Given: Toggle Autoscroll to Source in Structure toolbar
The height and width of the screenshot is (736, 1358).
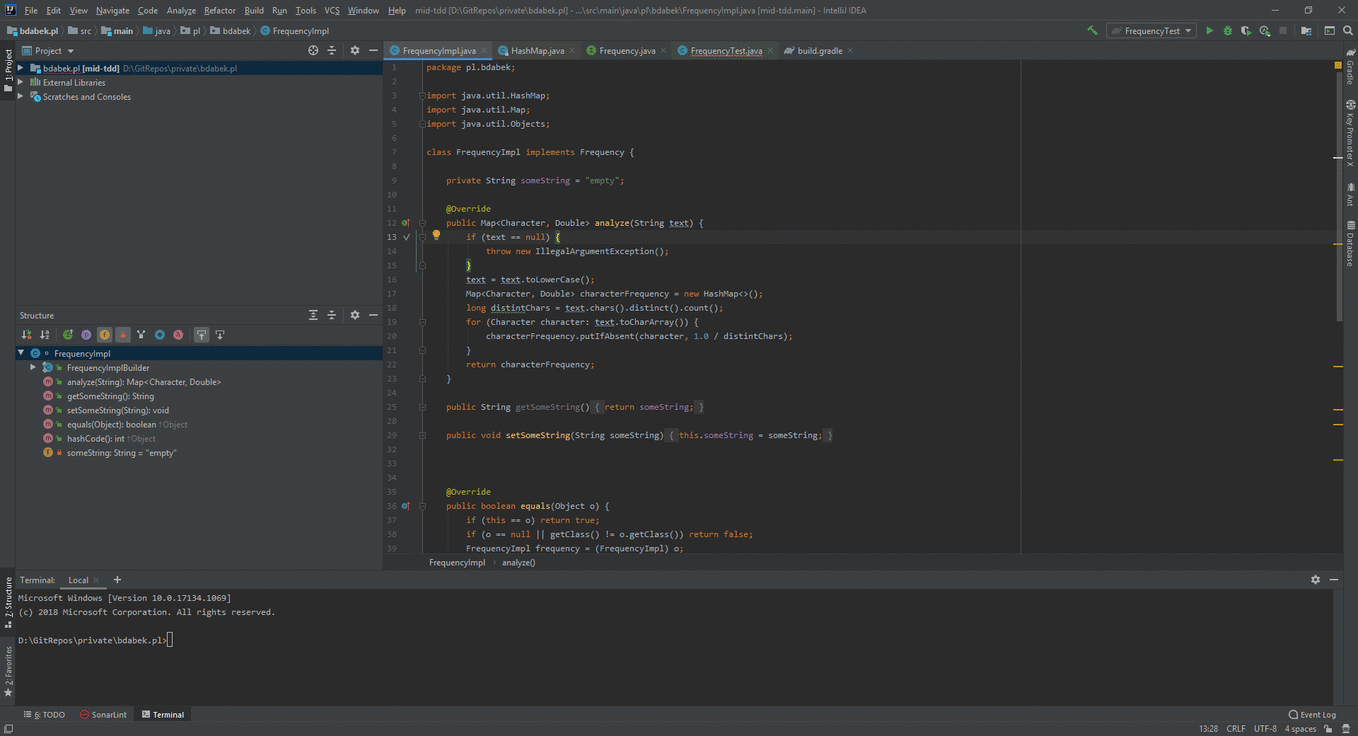Looking at the screenshot, I should (201, 335).
